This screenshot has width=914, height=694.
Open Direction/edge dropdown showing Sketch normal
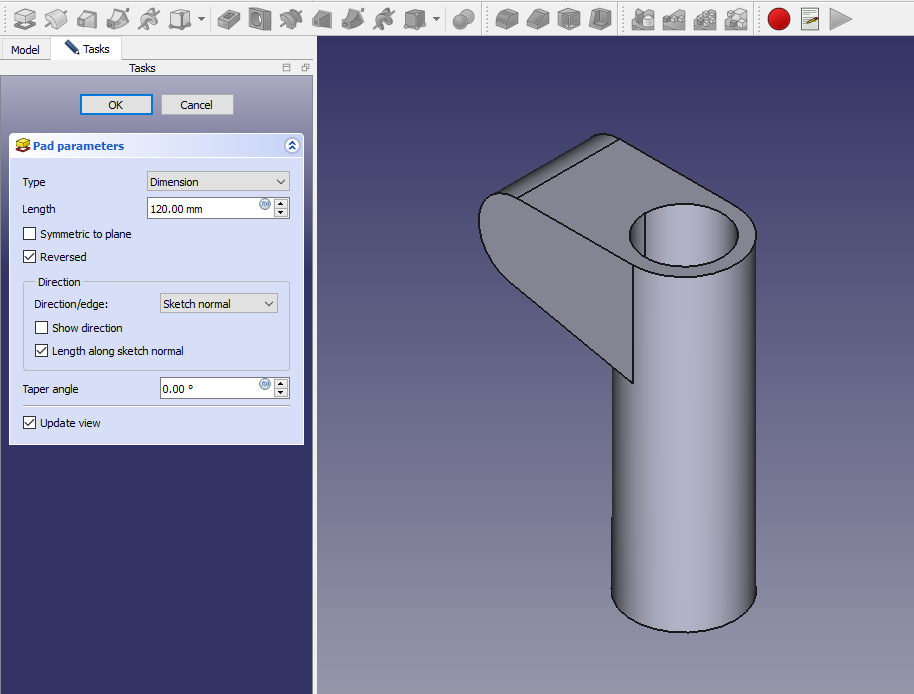pos(218,304)
